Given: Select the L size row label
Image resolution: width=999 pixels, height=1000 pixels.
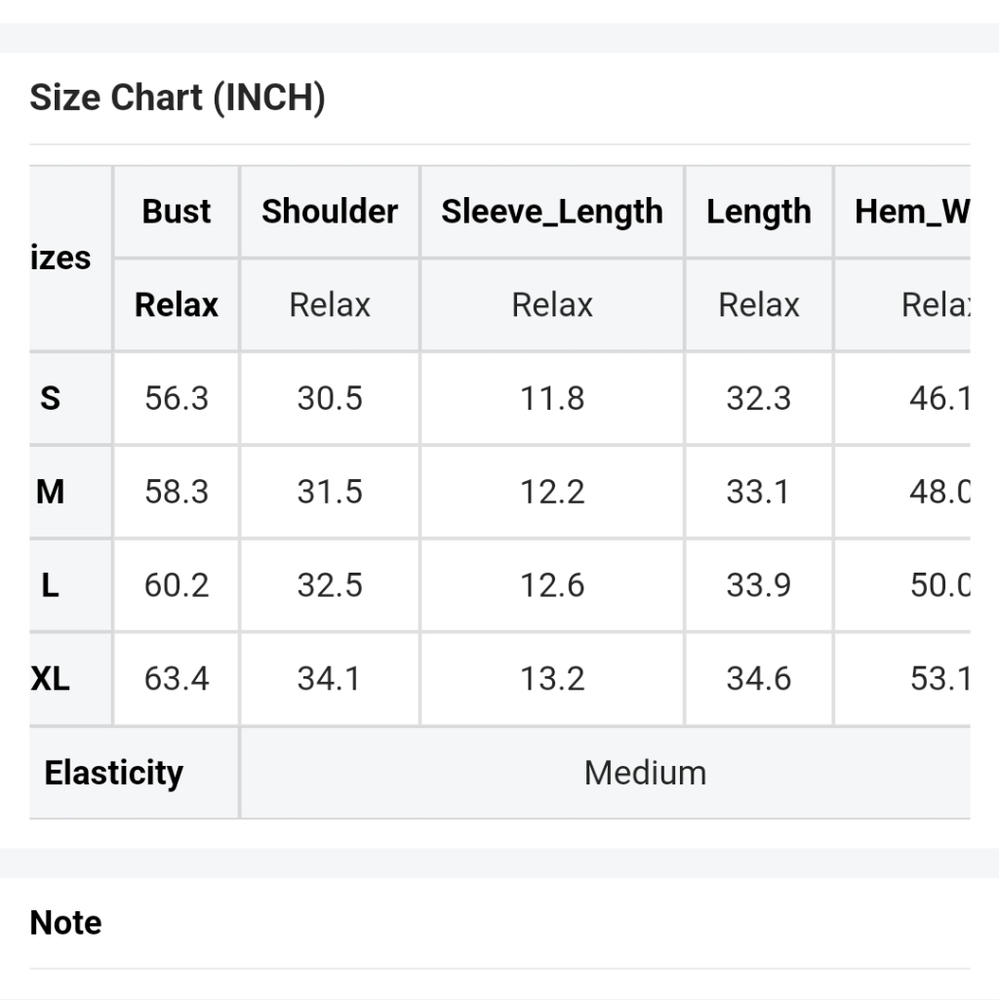Looking at the screenshot, I should click(x=50, y=585).
